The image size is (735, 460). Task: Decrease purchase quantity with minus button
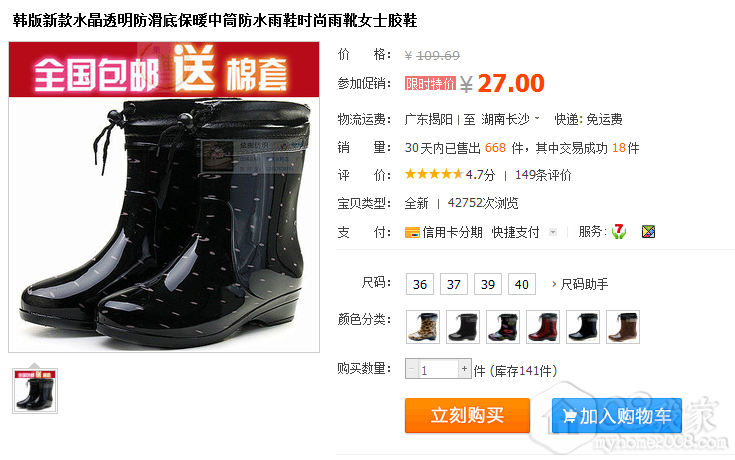(x=412, y=369)
